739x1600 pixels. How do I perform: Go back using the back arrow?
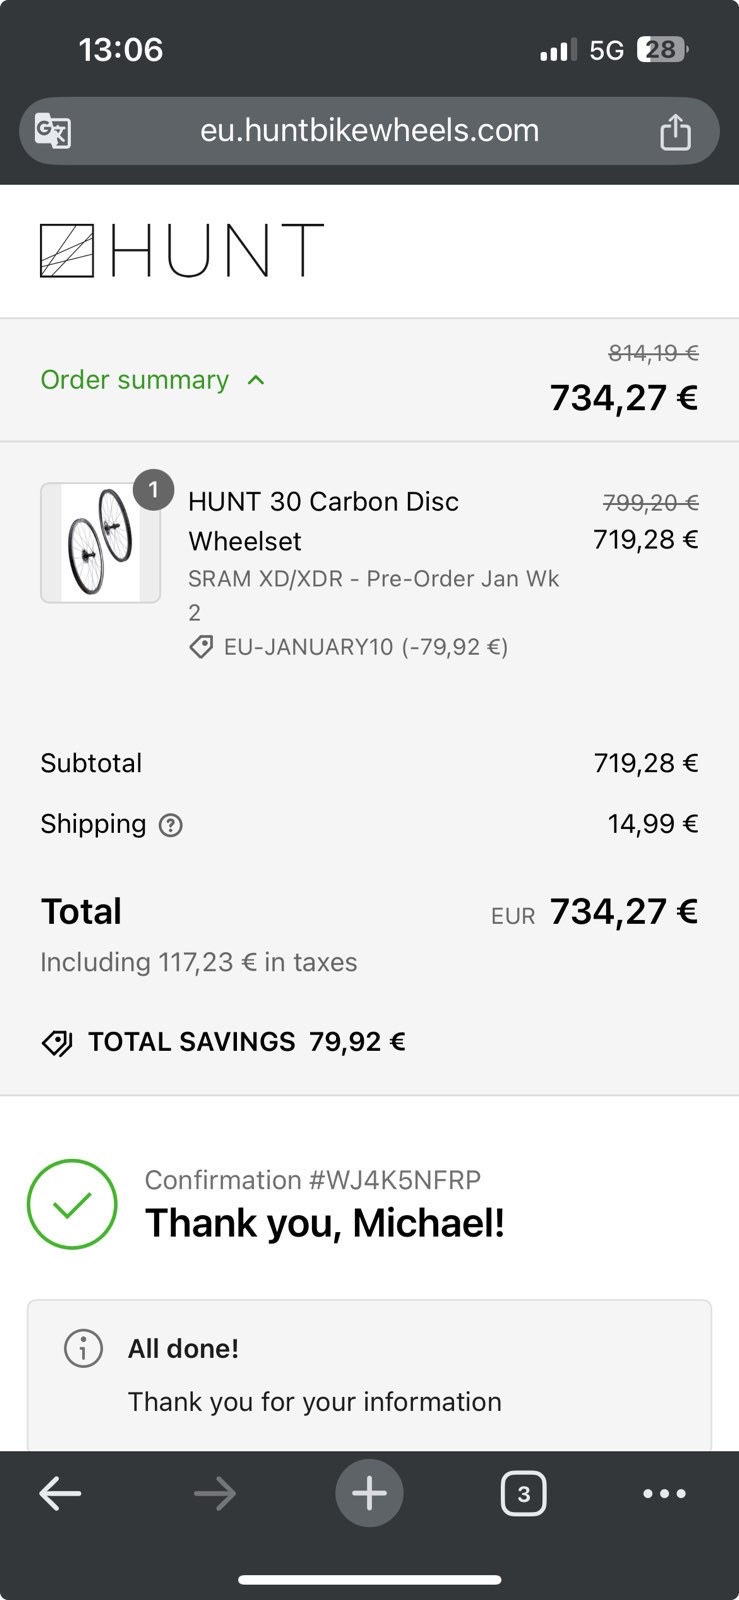coord(60,1494)
